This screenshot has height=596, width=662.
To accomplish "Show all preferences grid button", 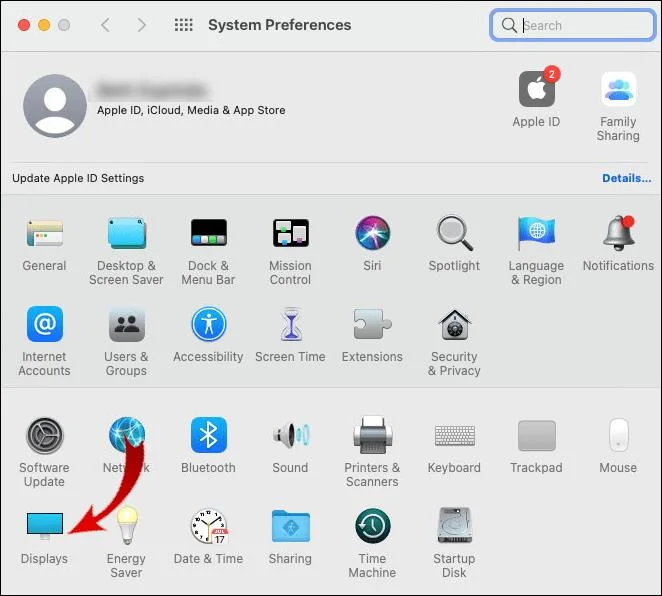I will tap(184, 25).
